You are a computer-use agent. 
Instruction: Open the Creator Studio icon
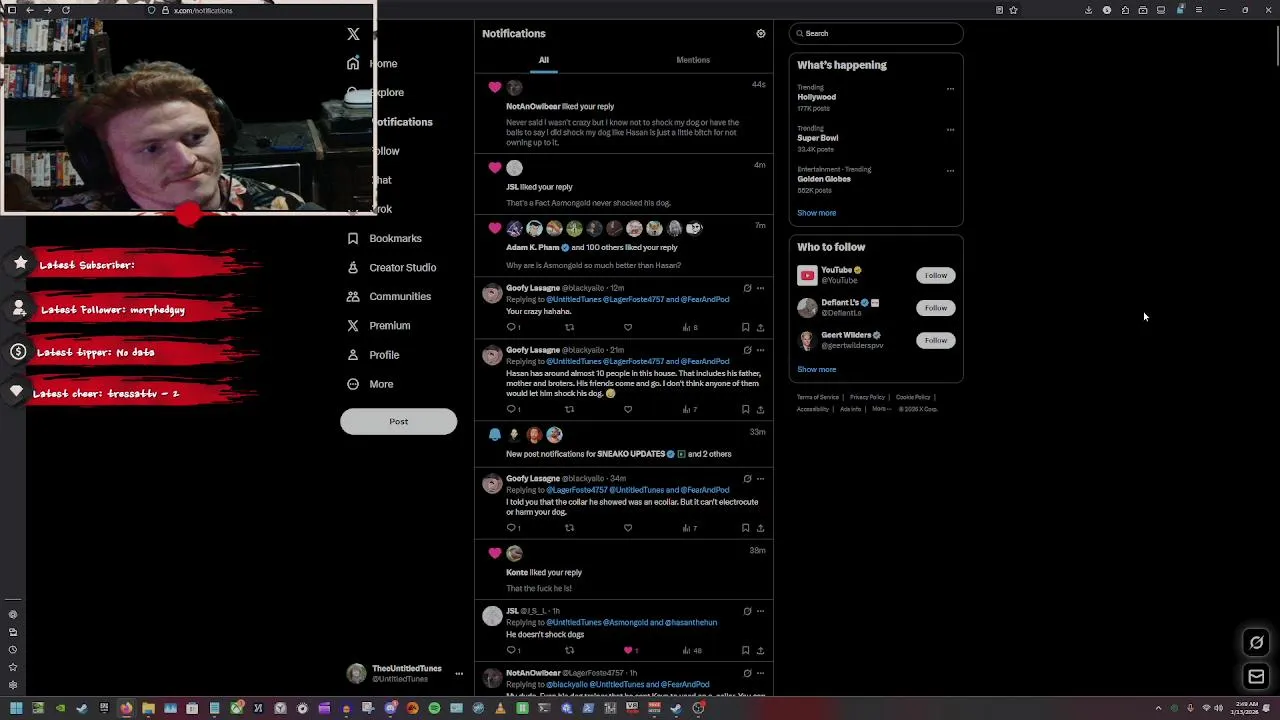[x=353, y=267]
